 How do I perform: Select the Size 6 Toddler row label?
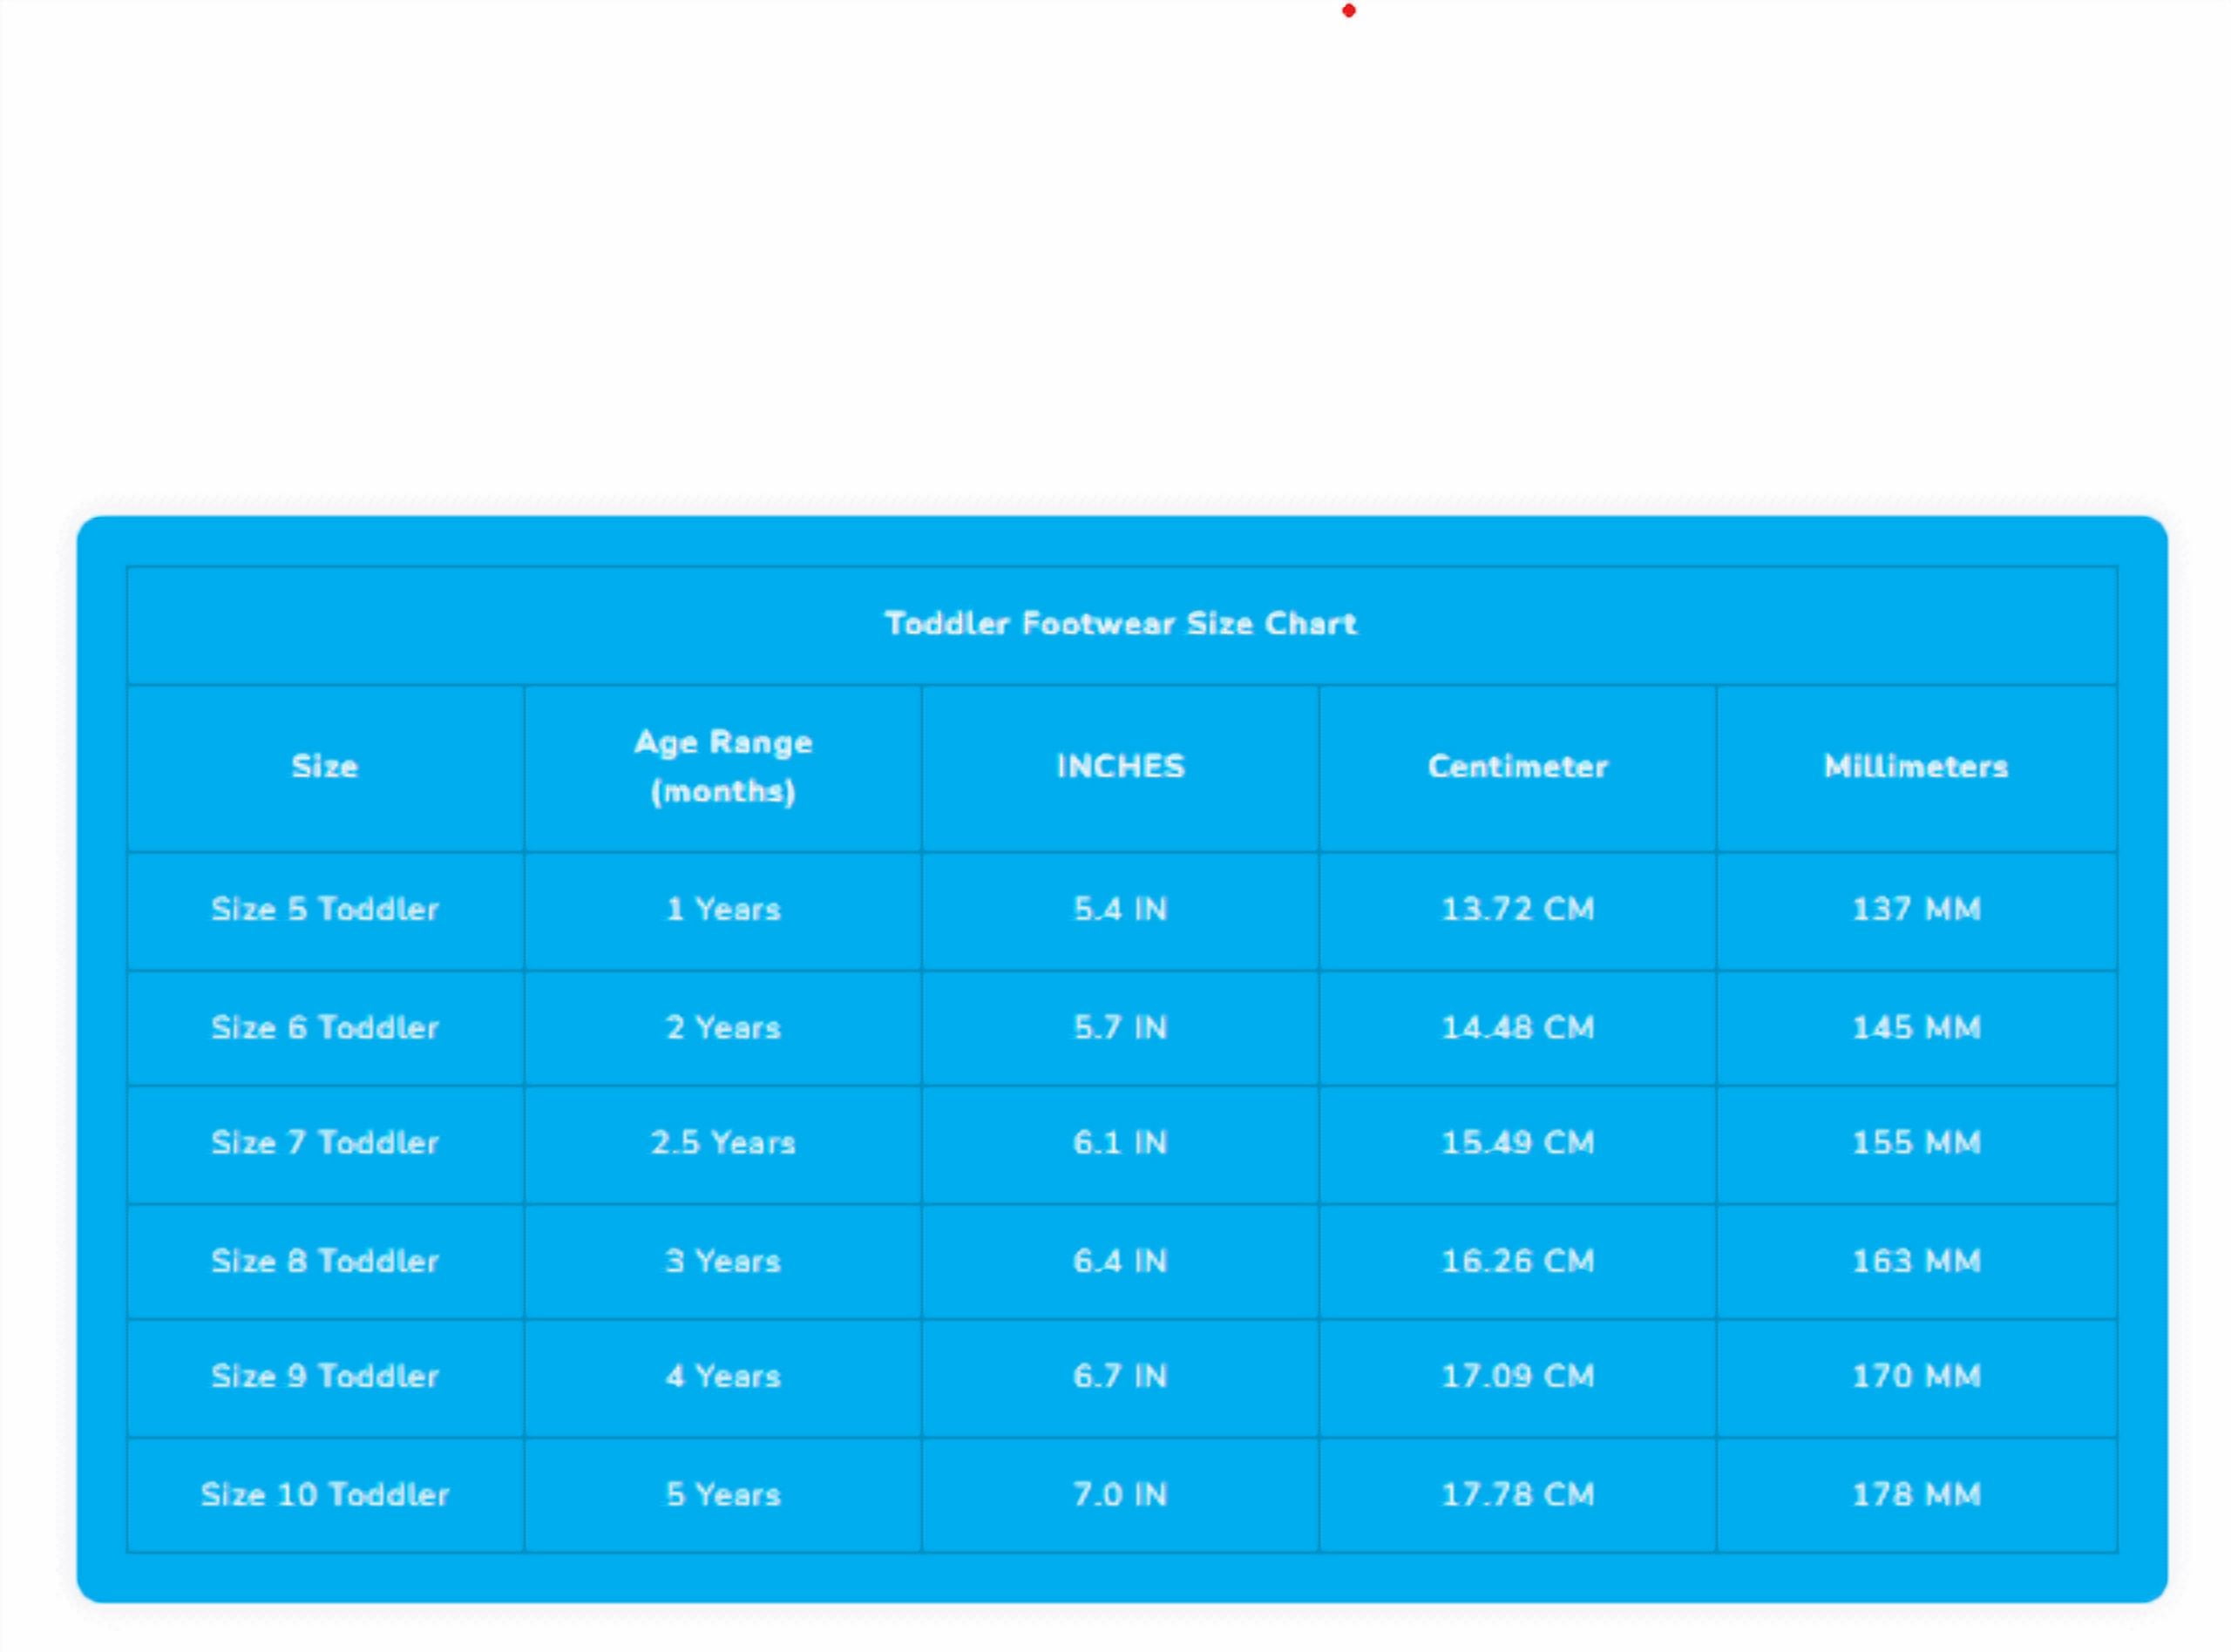(324, 1028)
